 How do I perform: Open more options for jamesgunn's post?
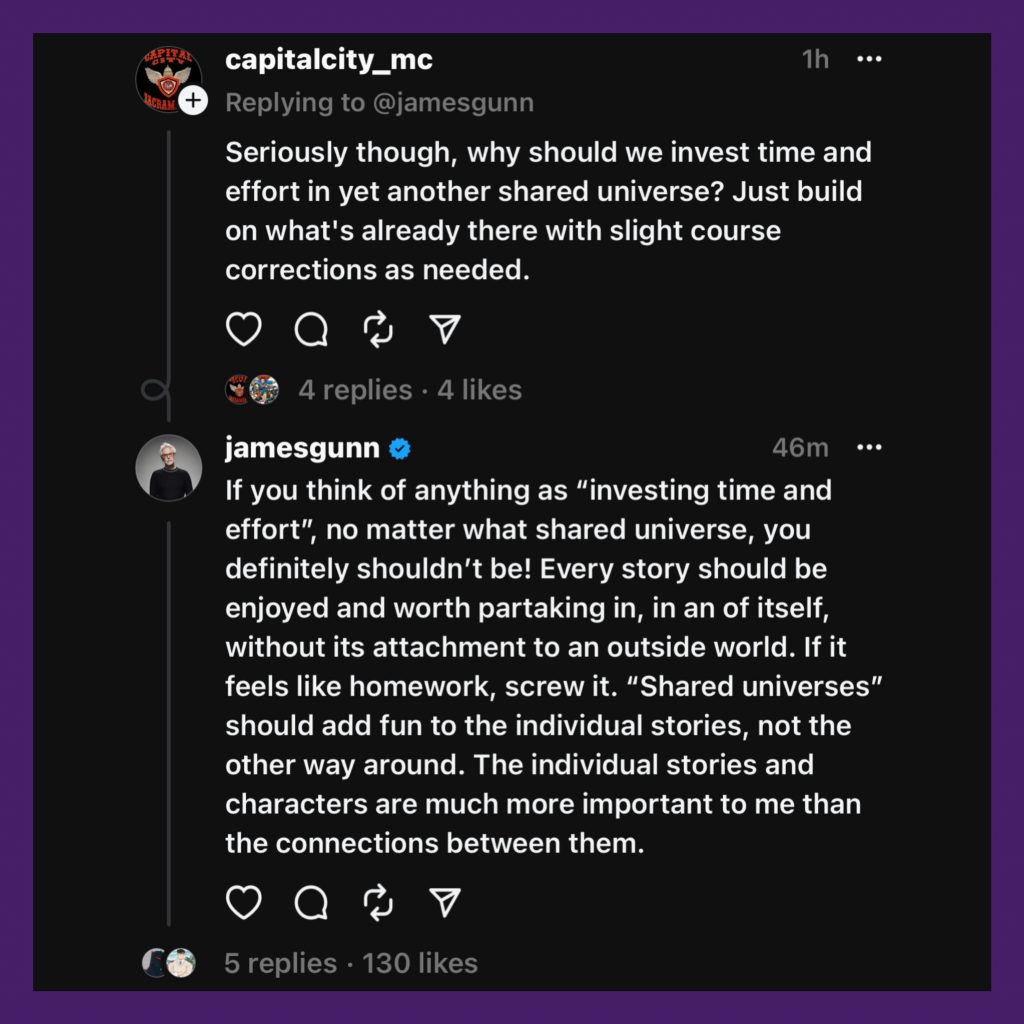point(869,447)
